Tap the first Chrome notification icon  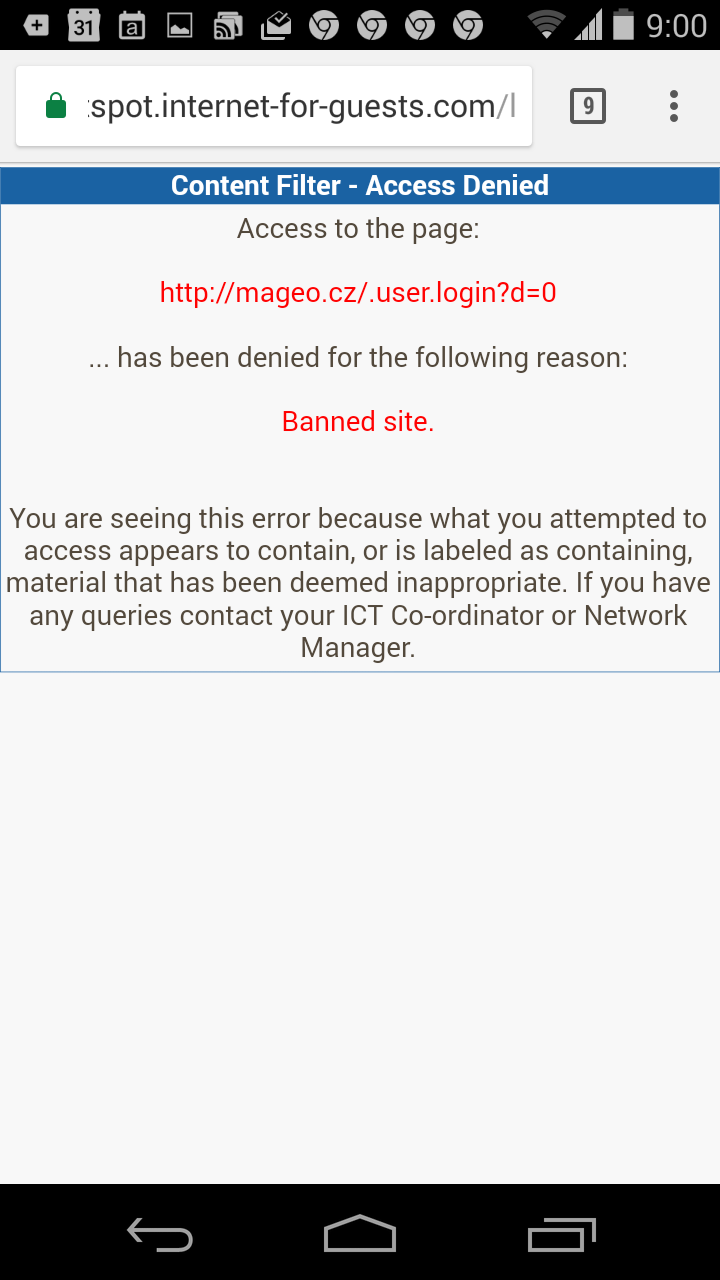[x=324, y=25]
